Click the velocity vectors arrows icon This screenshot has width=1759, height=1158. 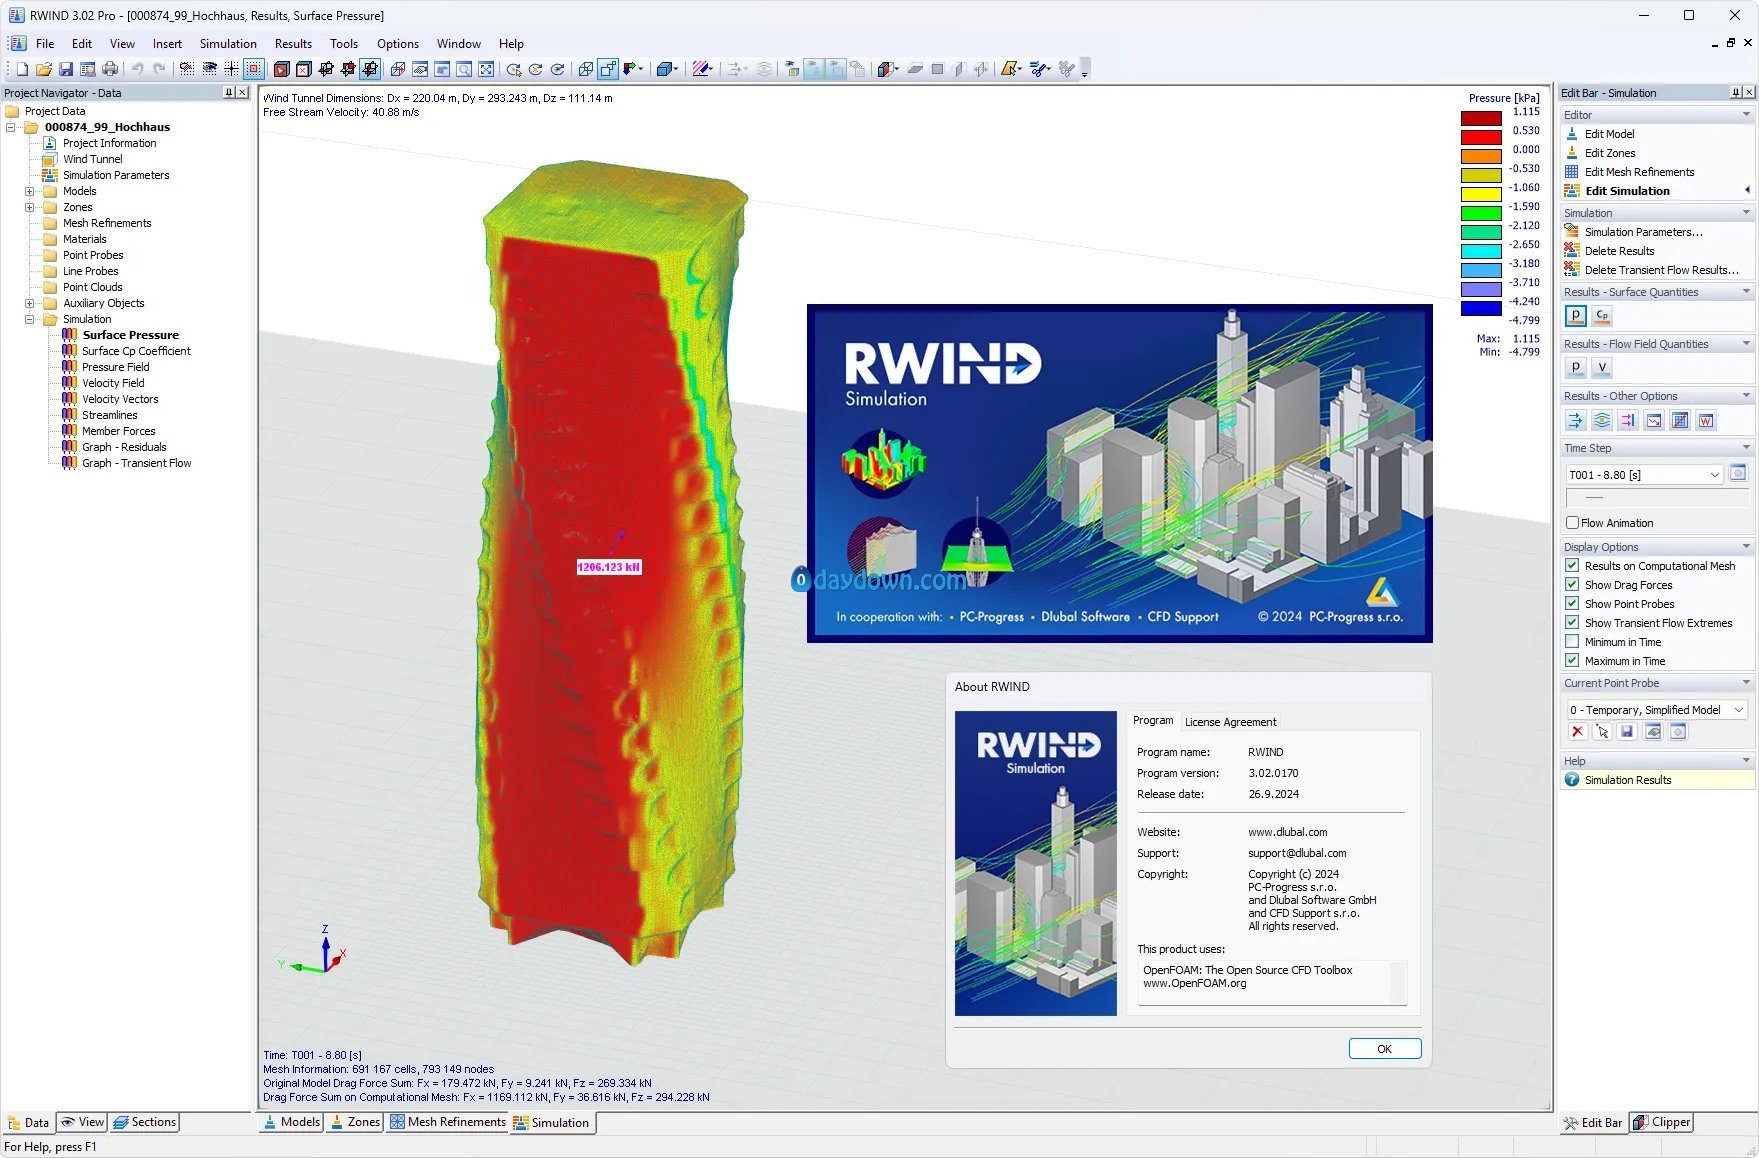1576,420
